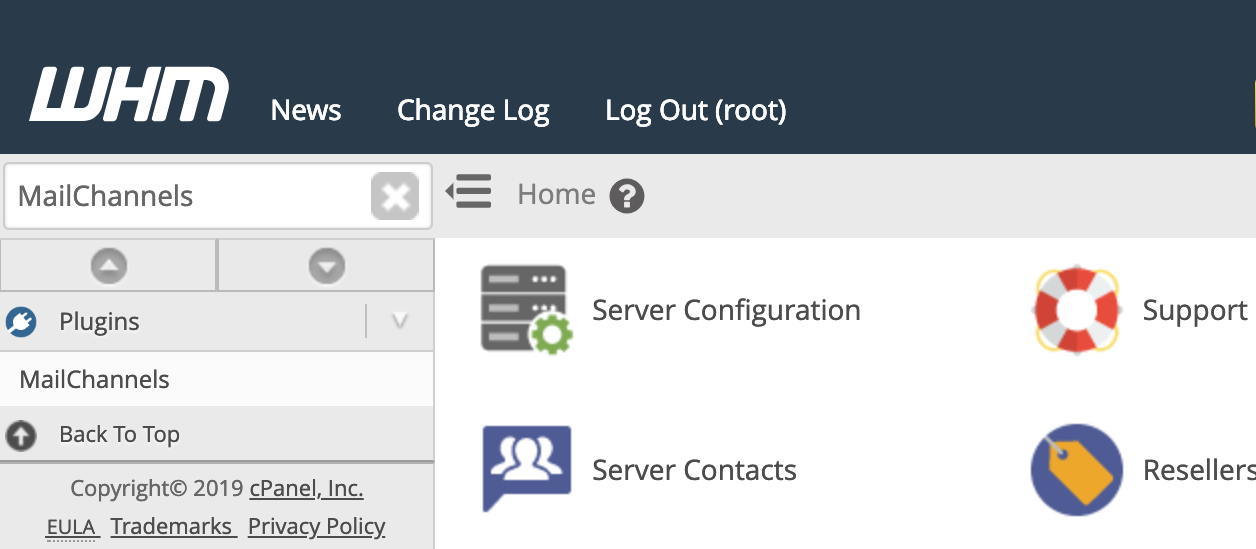Click the down arrow navigation button
This screenshot has height=549, width=1256.
click(x=326, y=266)
